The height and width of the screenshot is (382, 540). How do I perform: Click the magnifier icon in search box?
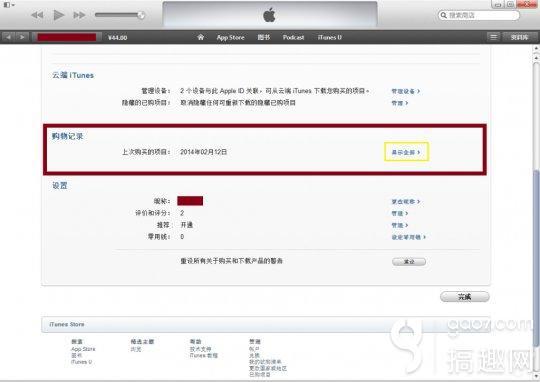click(x=444, y=15)
